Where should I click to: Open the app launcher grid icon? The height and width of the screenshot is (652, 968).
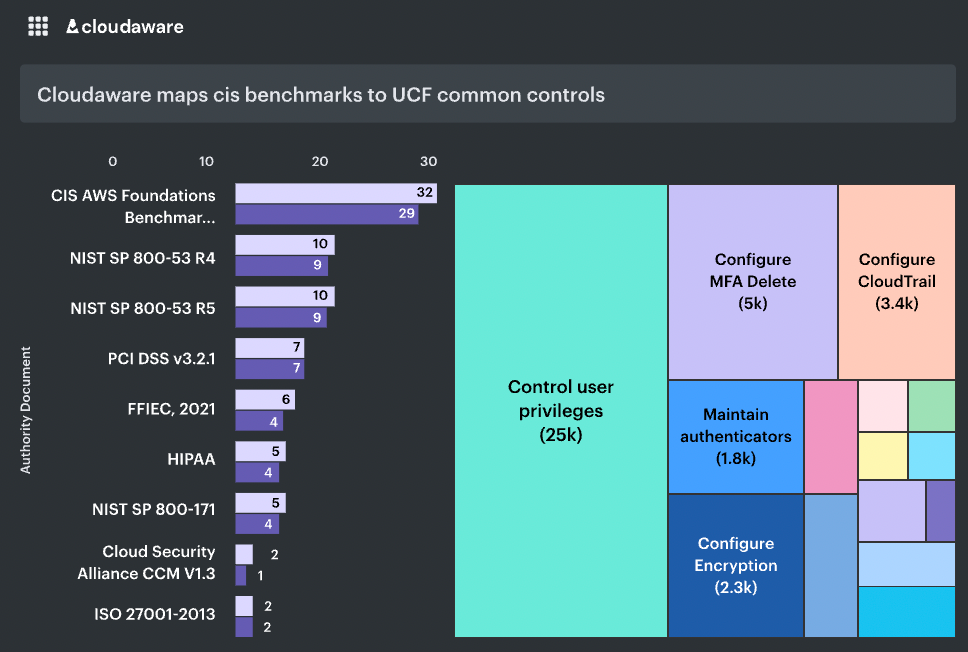point(38,27)
